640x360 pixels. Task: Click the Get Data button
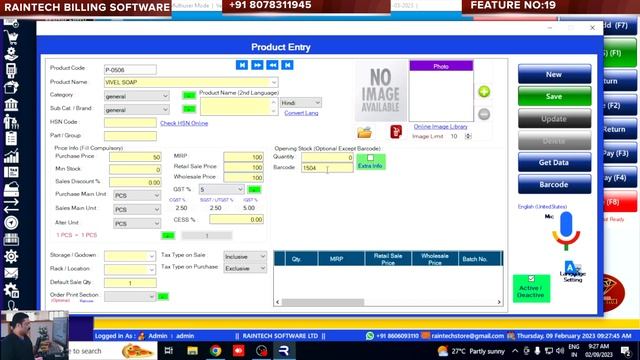[x=554, y=162]
